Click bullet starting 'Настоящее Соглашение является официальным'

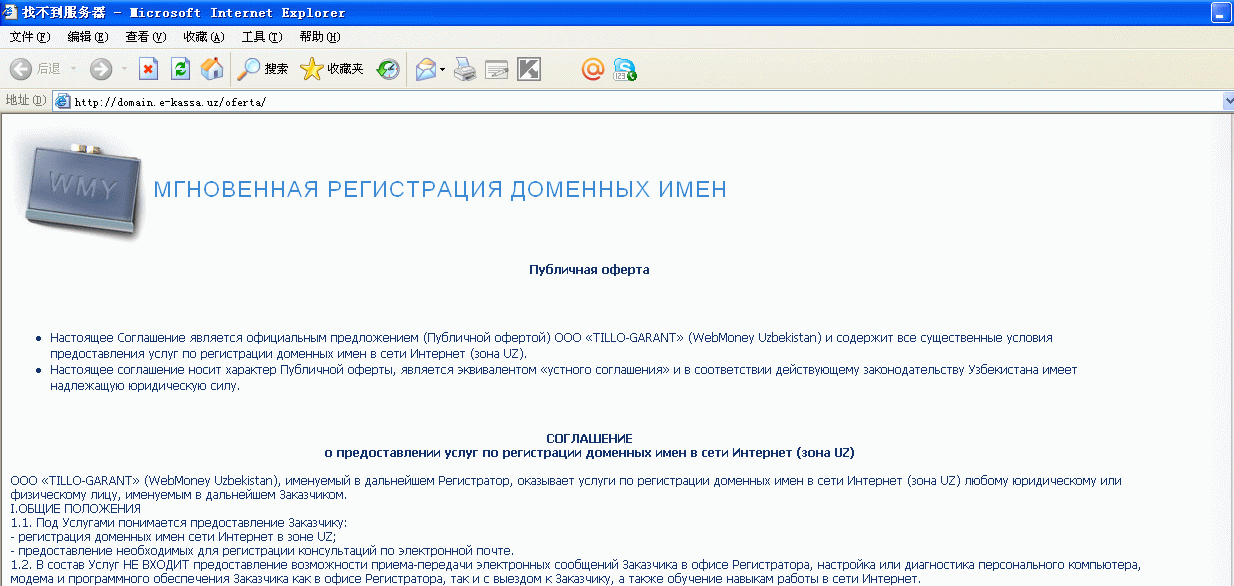(551, 346)
